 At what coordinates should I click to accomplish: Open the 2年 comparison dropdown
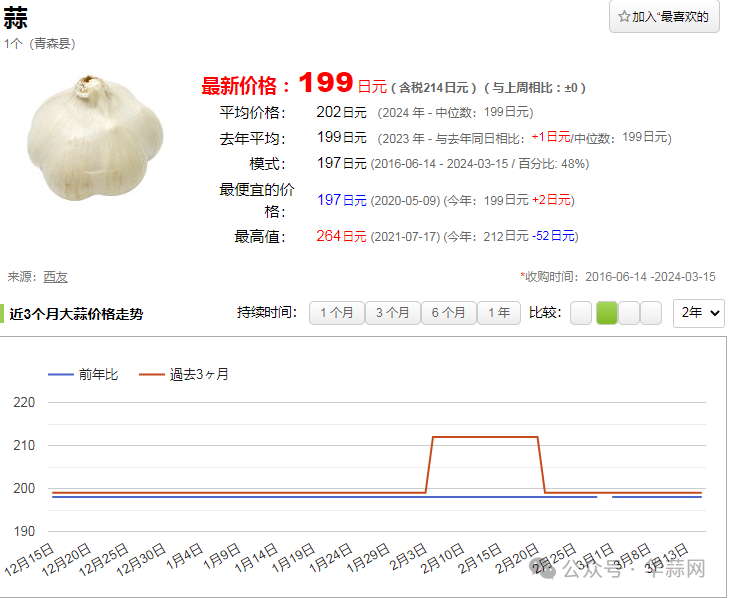(x=699, y=313)
